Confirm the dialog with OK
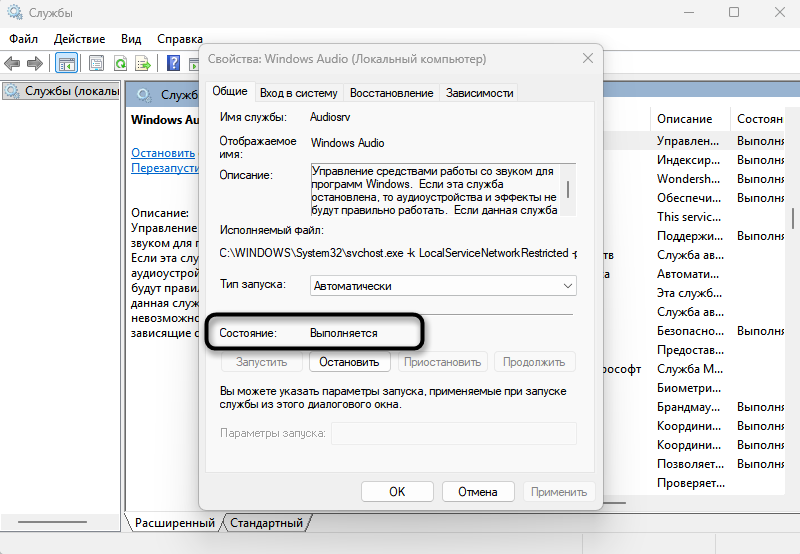Viewport: 800px width, 554px height. click(x=397, y=492)
